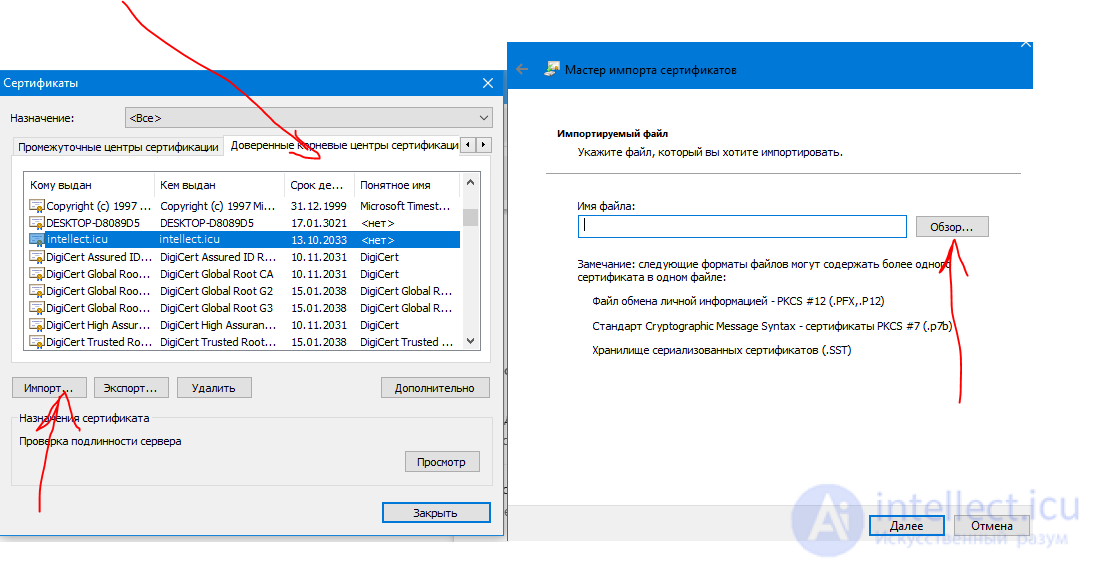Click the DigiCert Trusted Root... issuer cell

click(x=218, y=342)
